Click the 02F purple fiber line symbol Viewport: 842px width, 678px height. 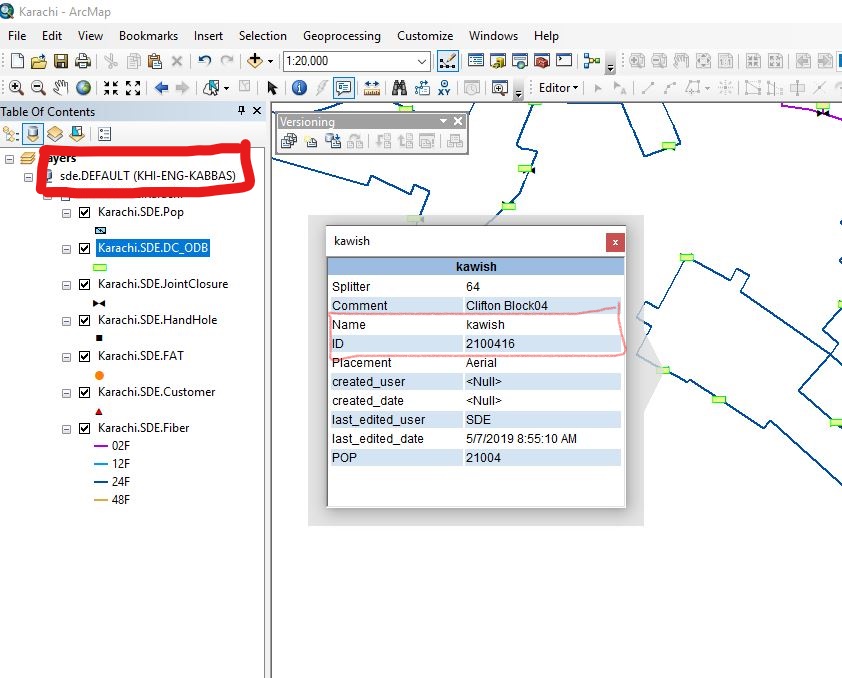[x=101, y=446]
